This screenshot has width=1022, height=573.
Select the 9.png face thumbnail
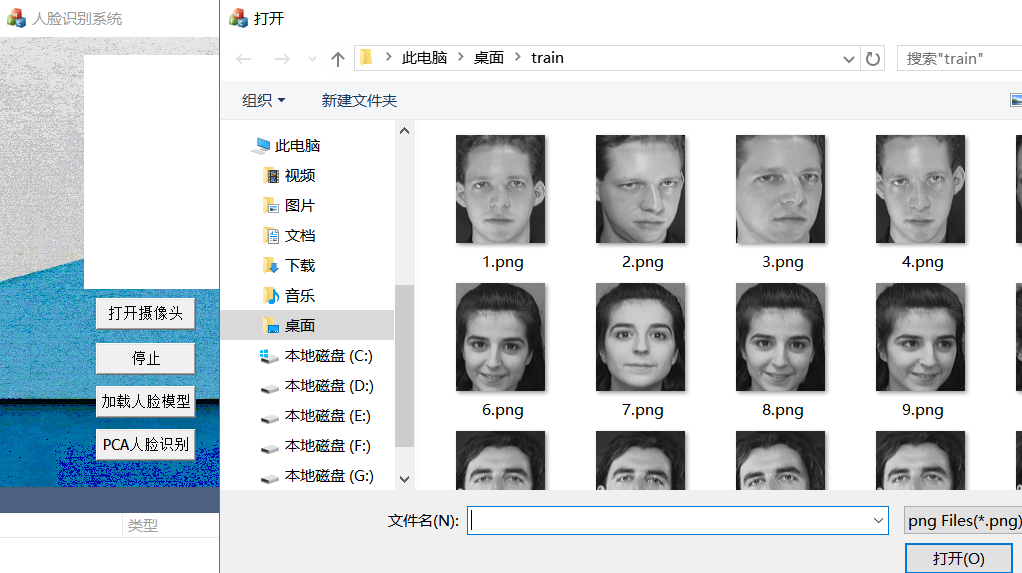pyautogui.click(x=920, y=337)
